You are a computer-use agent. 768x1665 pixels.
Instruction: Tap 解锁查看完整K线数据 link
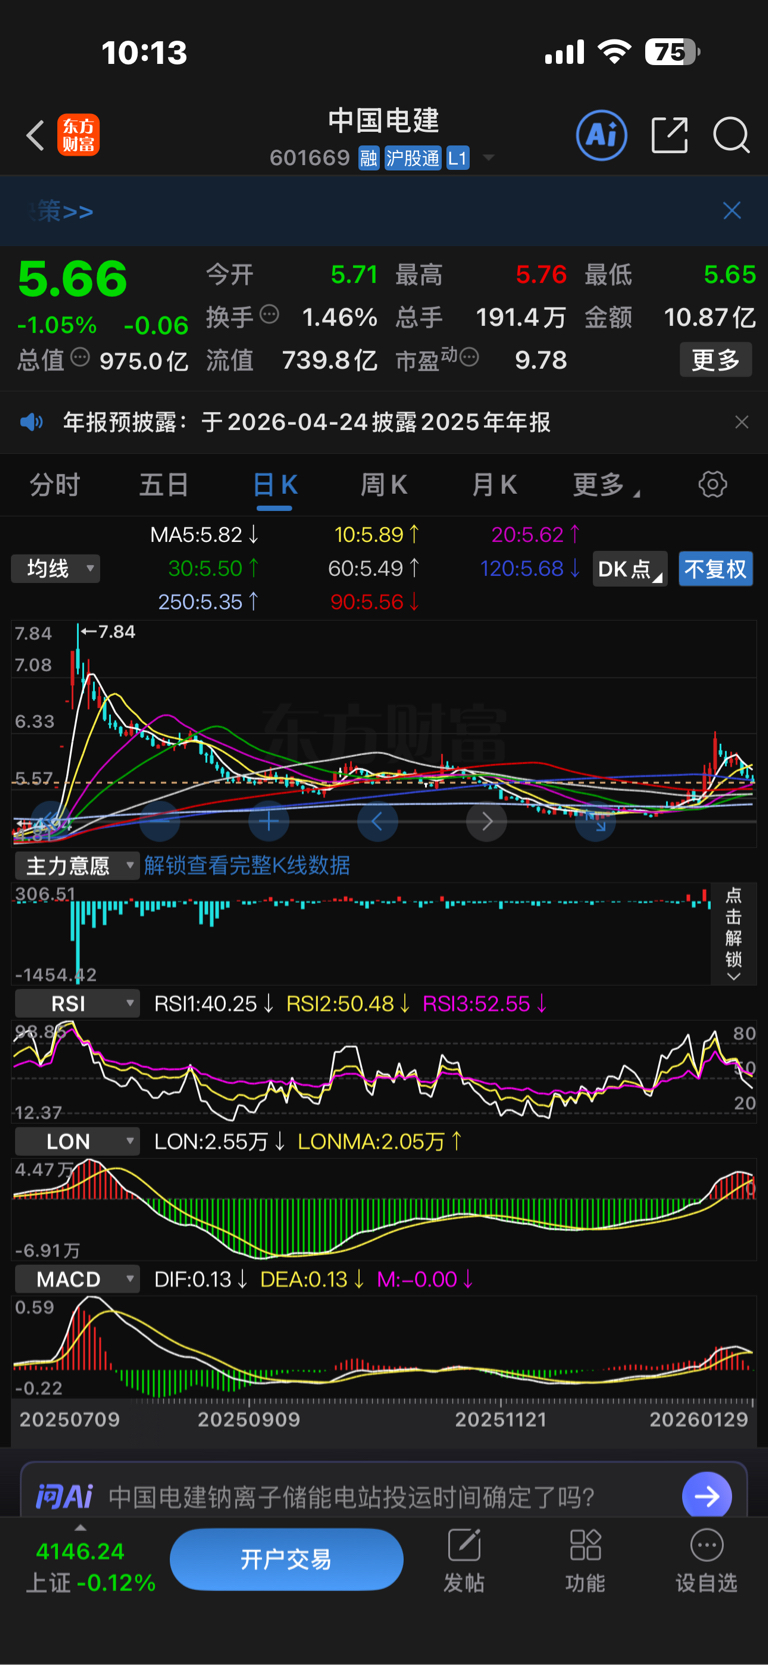247,866
